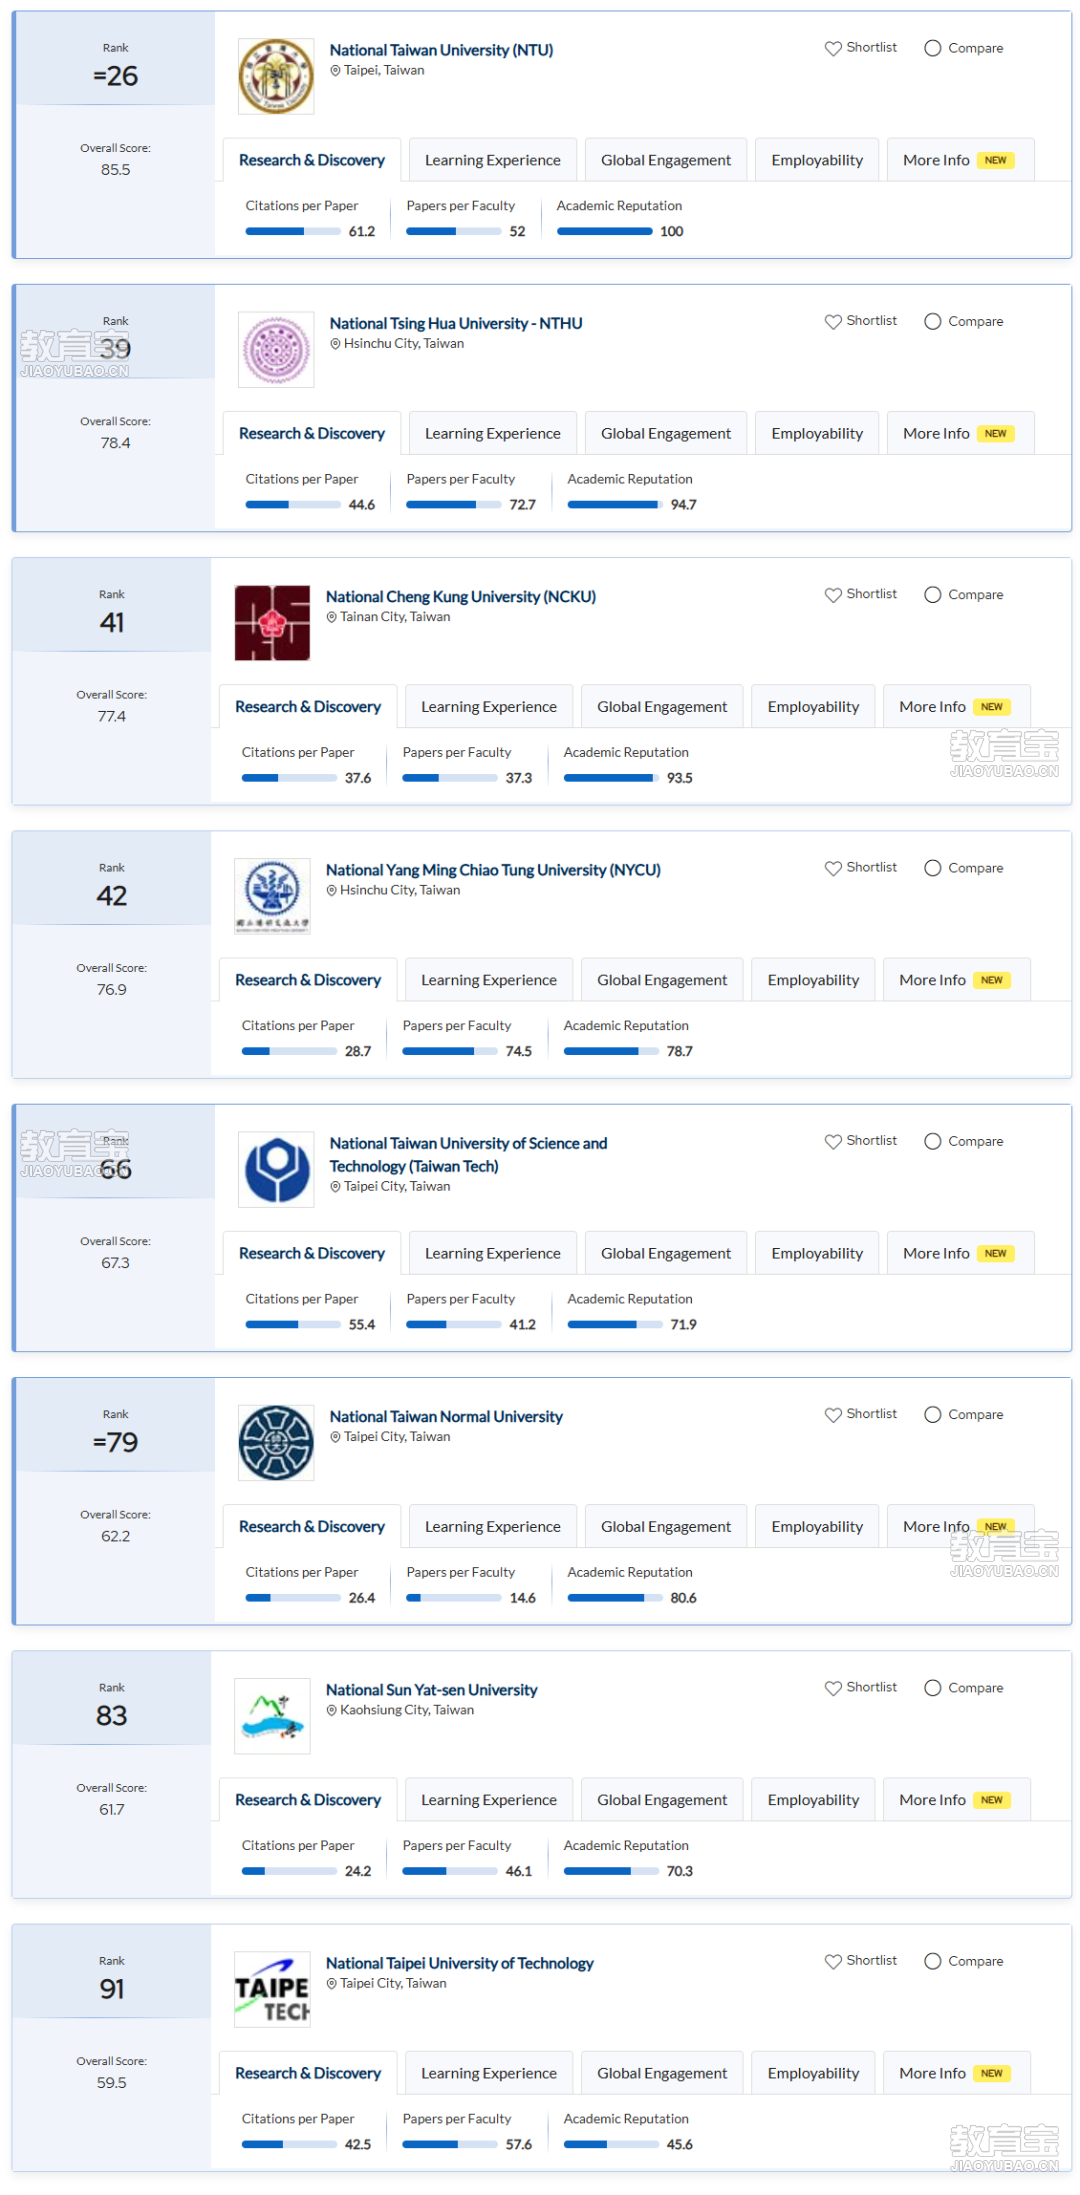1080x2195 pixels.
Task: Shortlist National Taiwan Normal University via heart
Action: pyautogui.click(x=832, y=1415)
